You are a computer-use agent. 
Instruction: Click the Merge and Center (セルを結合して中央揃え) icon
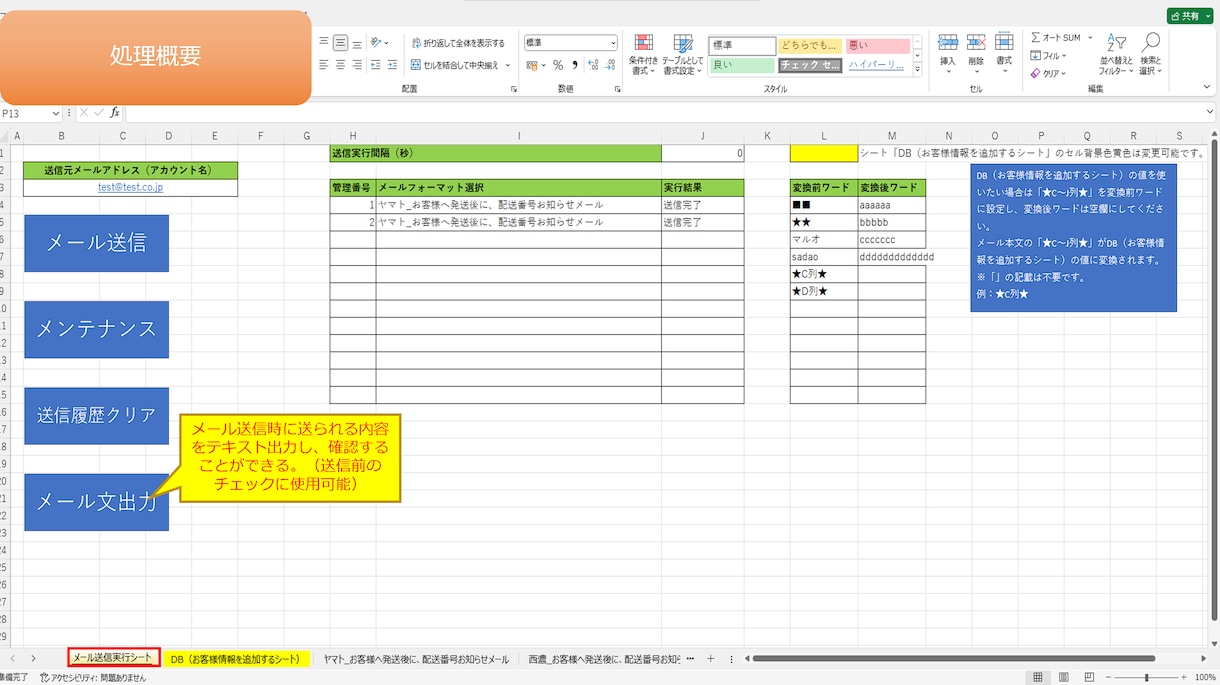pos(416,65)
